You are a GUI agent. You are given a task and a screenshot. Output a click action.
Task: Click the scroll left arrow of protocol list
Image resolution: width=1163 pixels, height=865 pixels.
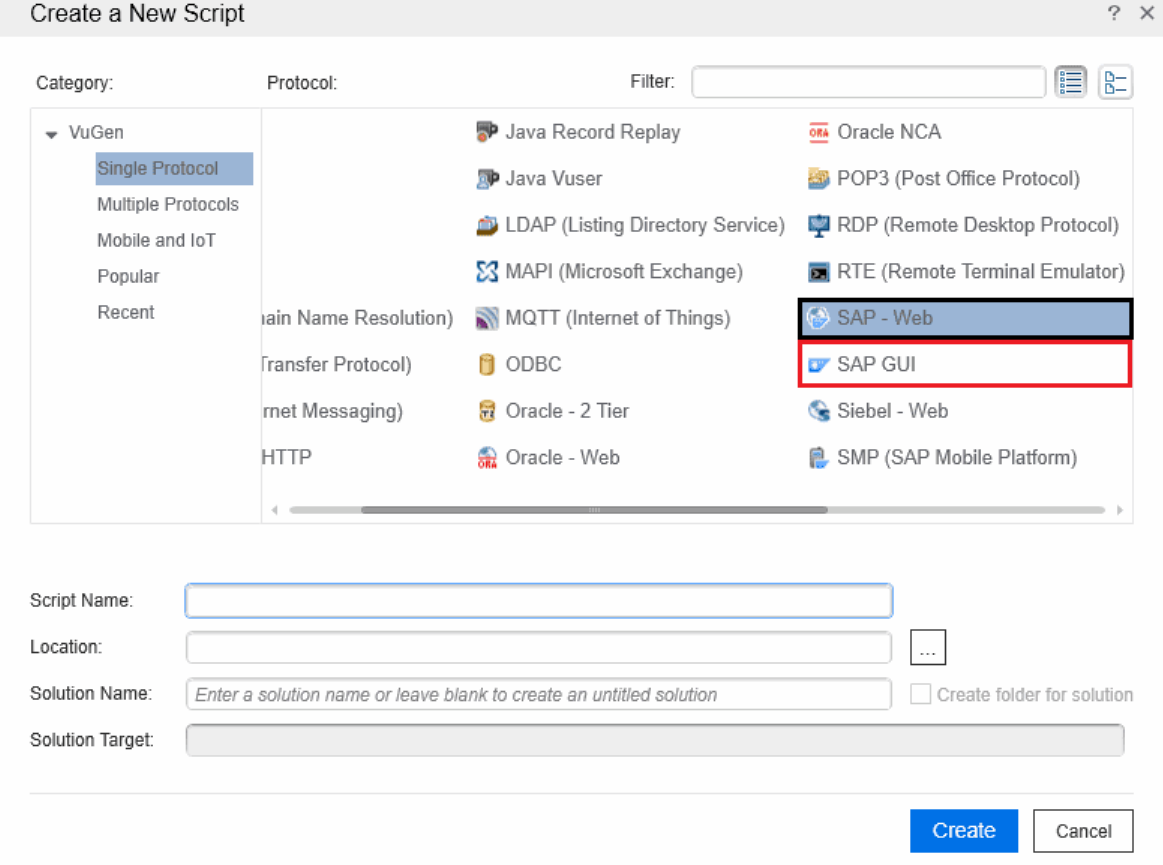(275, 510)
